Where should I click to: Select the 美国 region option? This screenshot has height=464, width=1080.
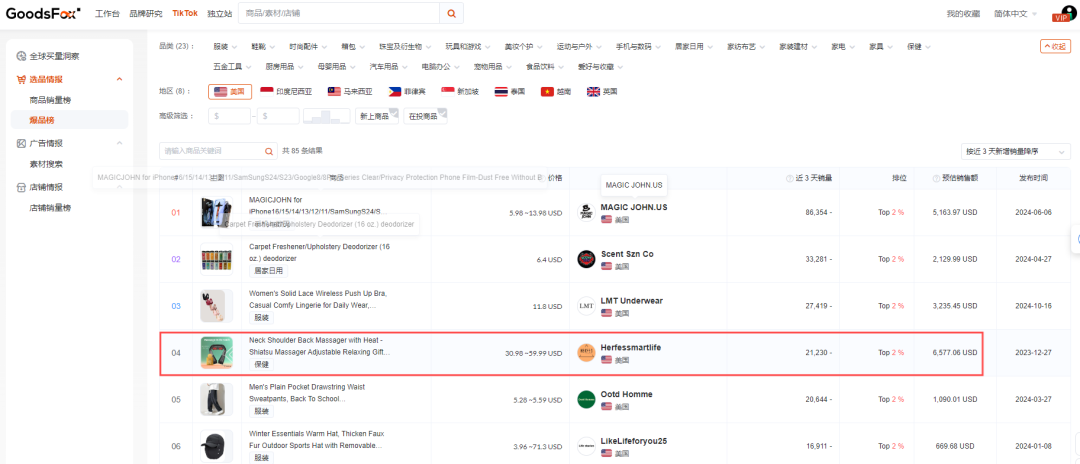230,92
